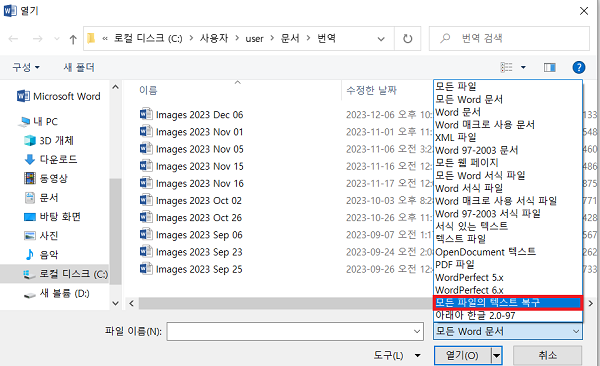Image resolution: width=600 pixels, height=366 pixels.
Task: Click the 파일 이름 input field
Action: point(295,331)
